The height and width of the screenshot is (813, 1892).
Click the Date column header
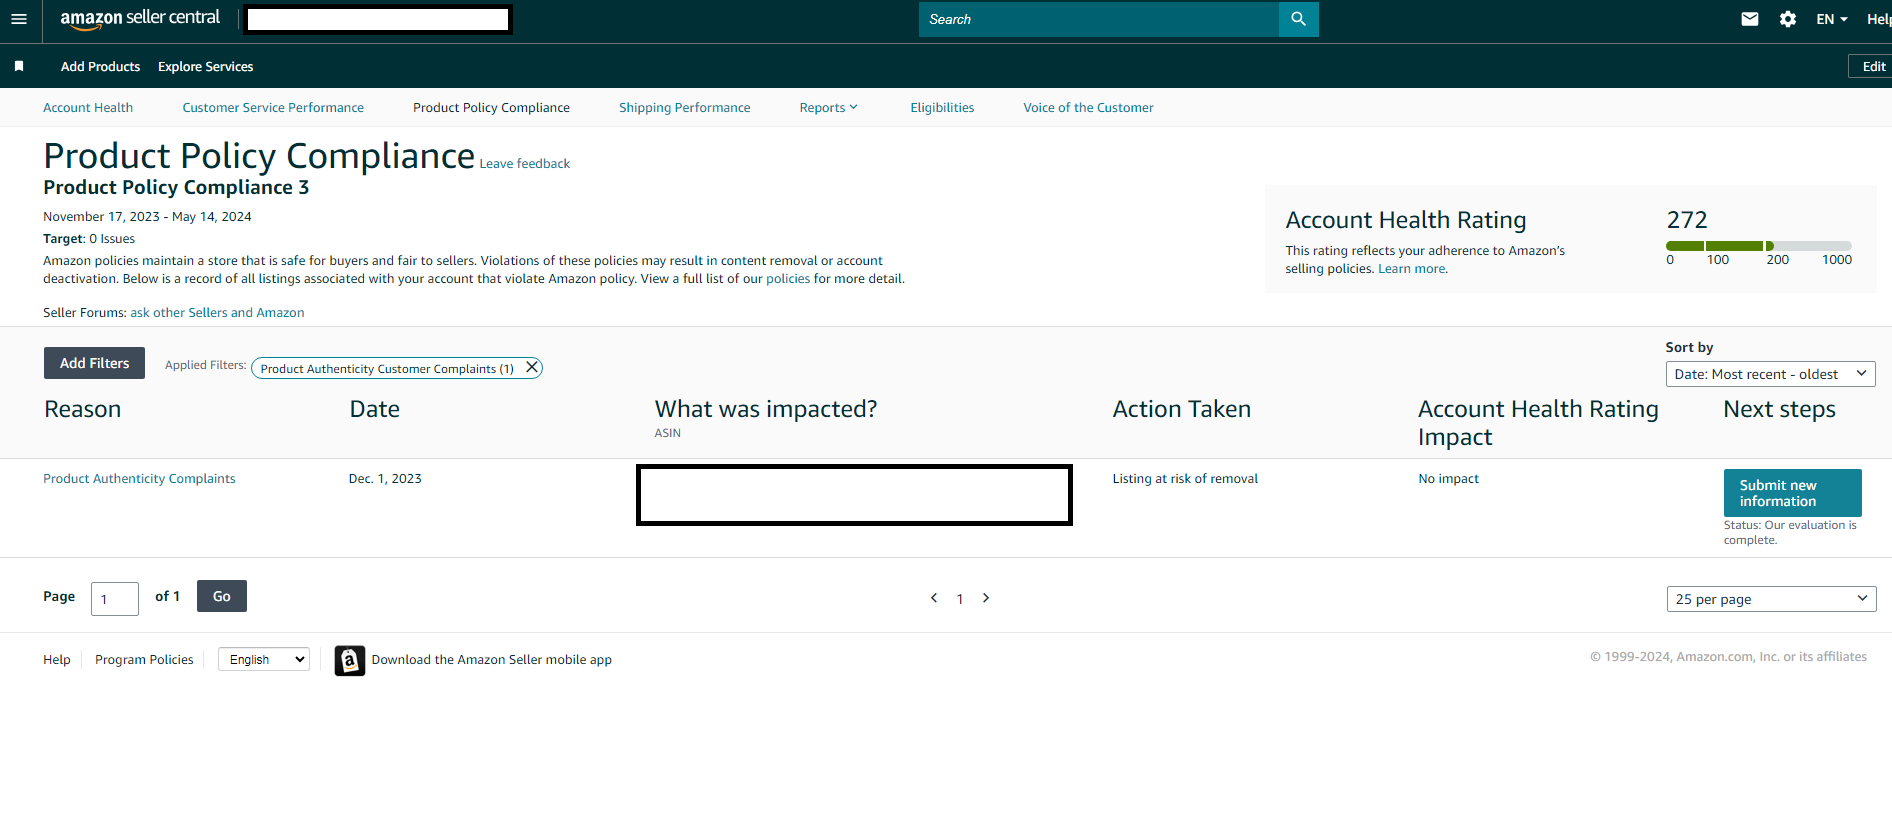[375, 409]
